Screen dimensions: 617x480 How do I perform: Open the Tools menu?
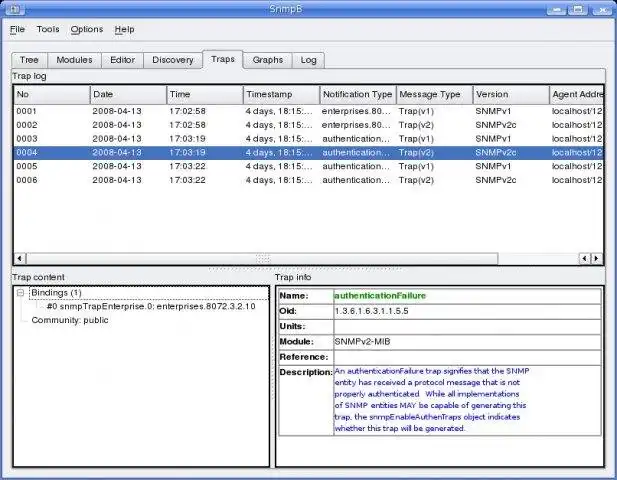[48, 30]
